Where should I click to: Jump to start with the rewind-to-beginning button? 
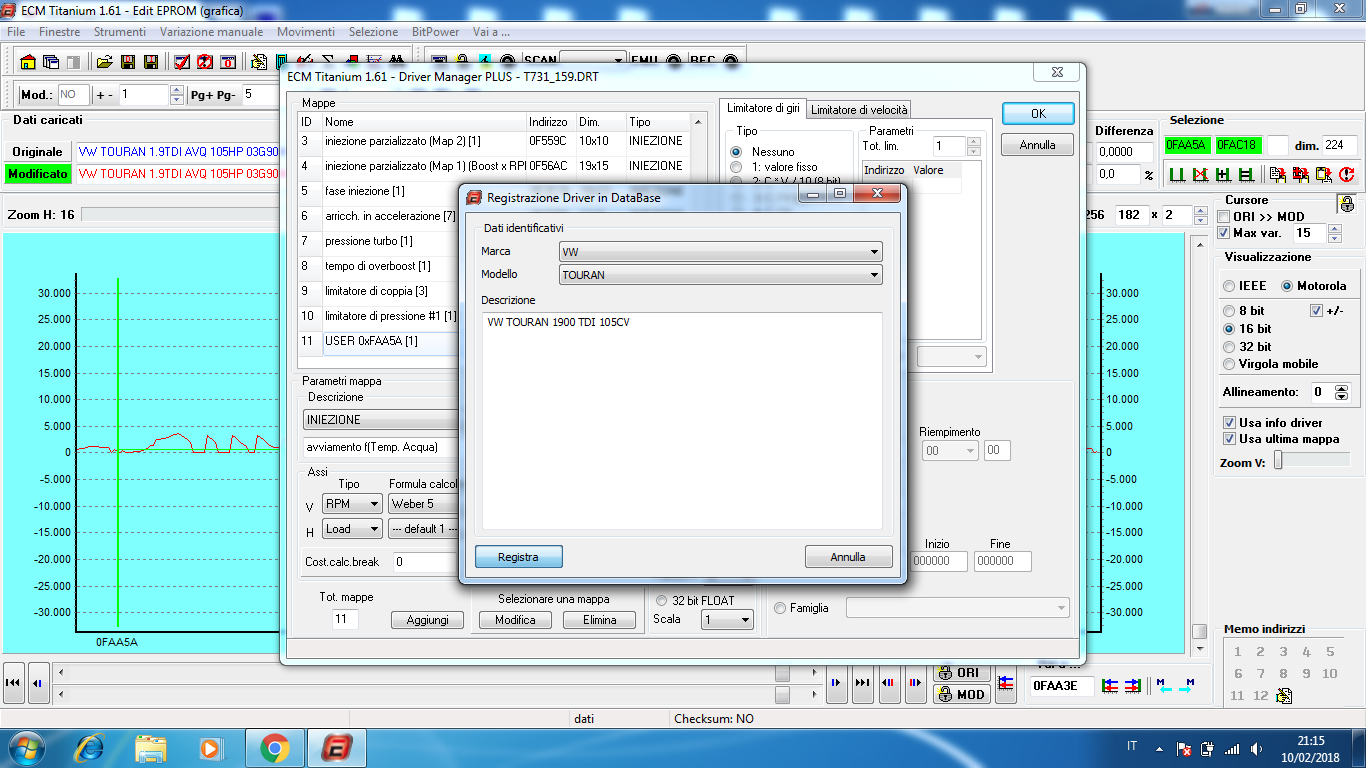point(14,682)
